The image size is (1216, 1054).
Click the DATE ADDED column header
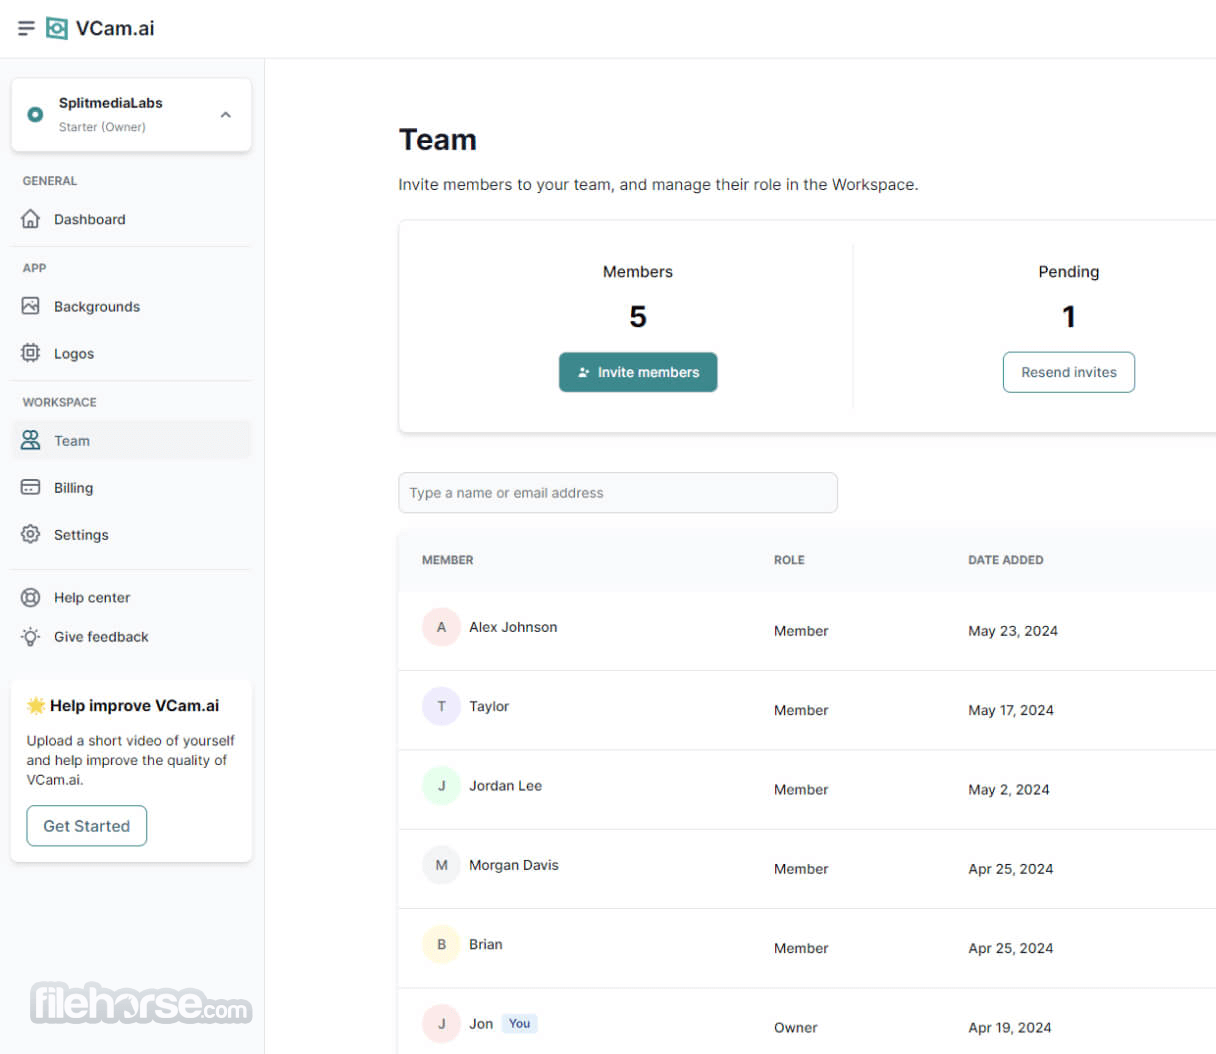point(1005,560)
